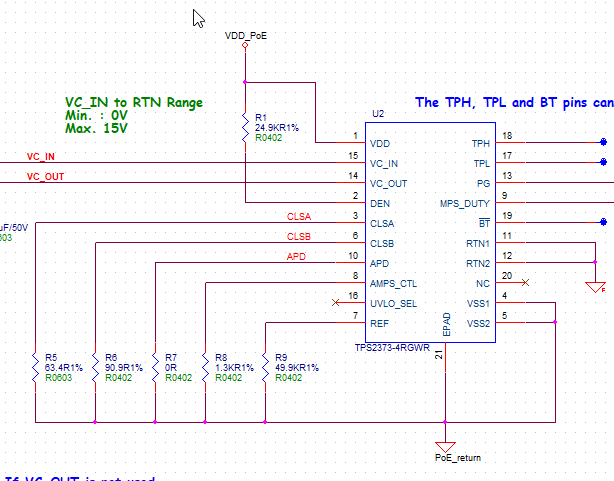Select the UVLO_SEL pin name on U2

393,304
